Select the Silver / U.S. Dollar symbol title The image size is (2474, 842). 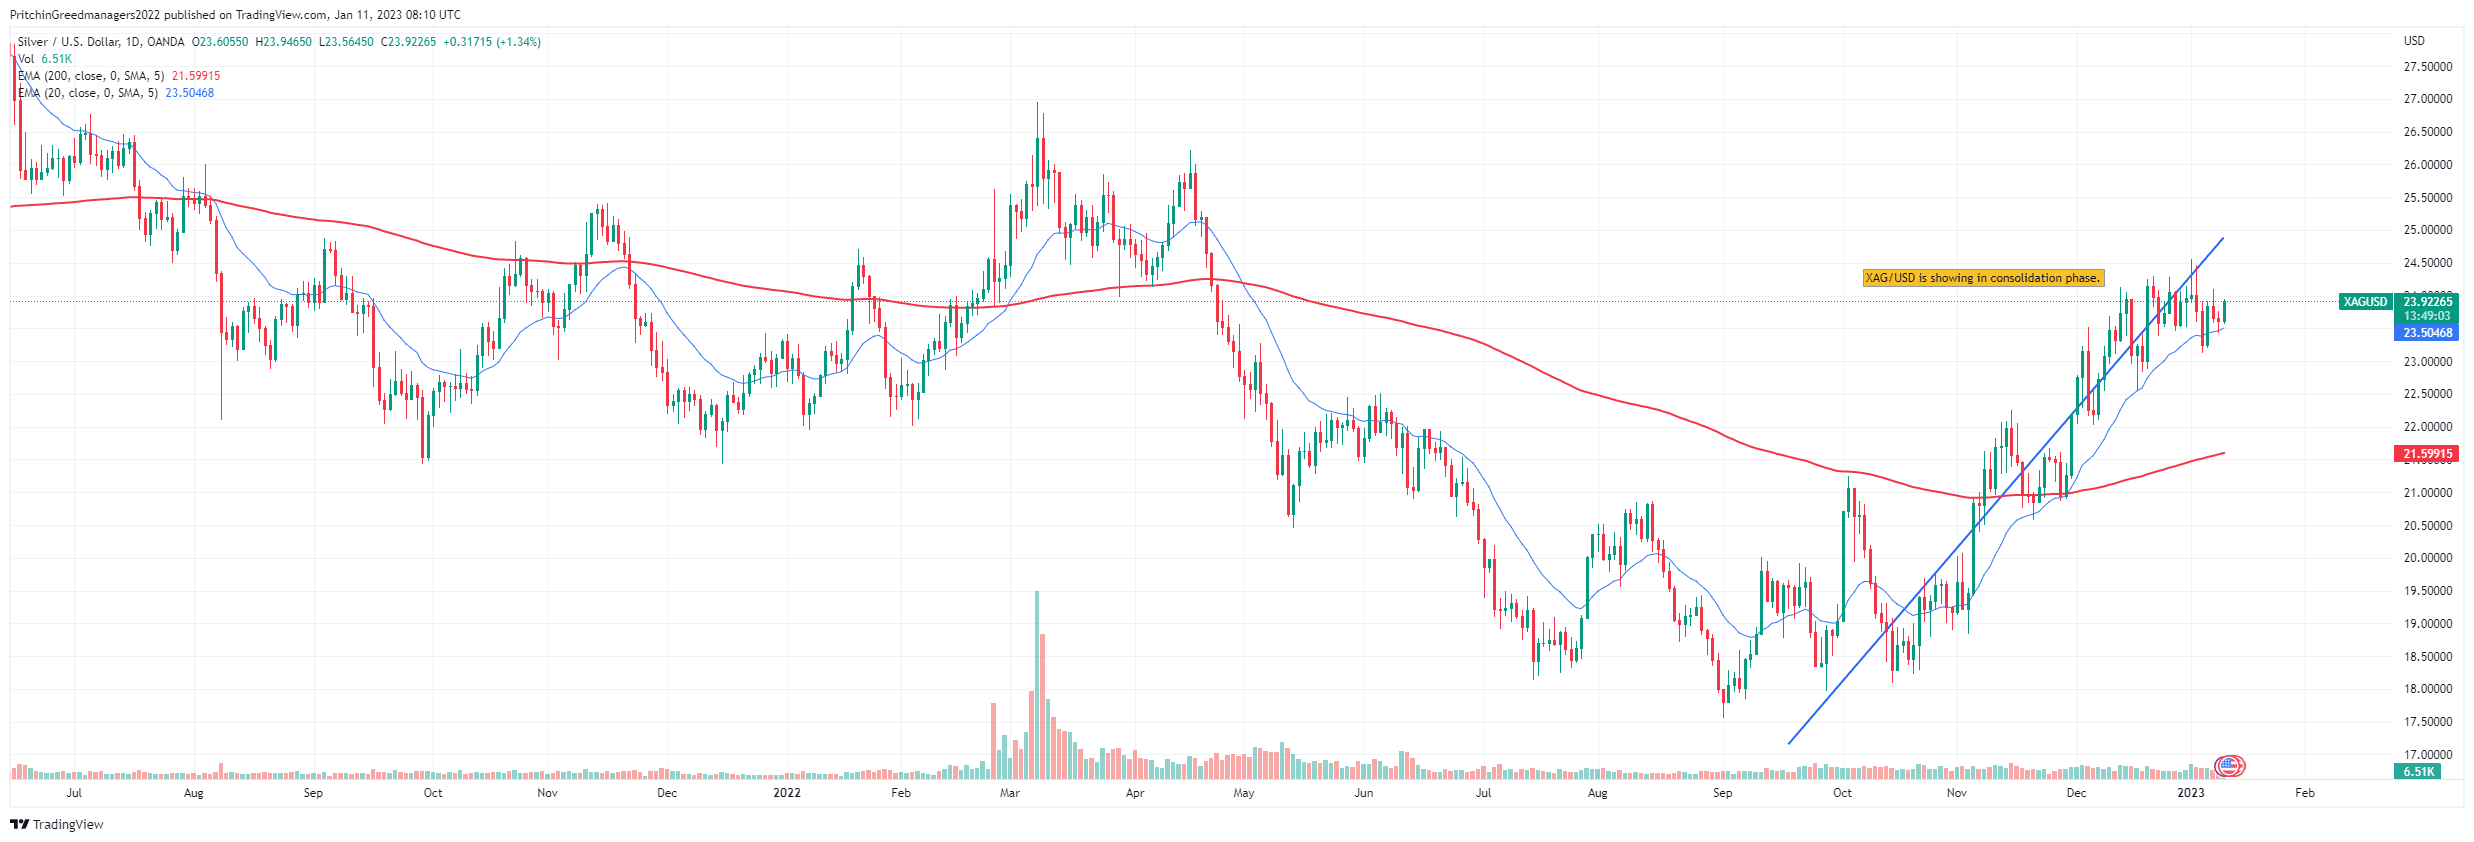coord(101,42)
